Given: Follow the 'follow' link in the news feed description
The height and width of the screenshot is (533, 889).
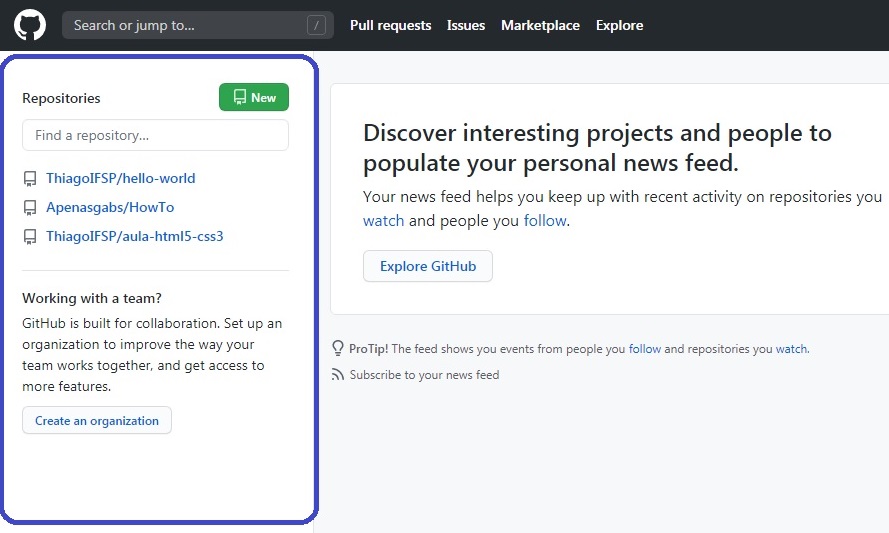Looking at the screenshot, I should [x=545, y=221].
